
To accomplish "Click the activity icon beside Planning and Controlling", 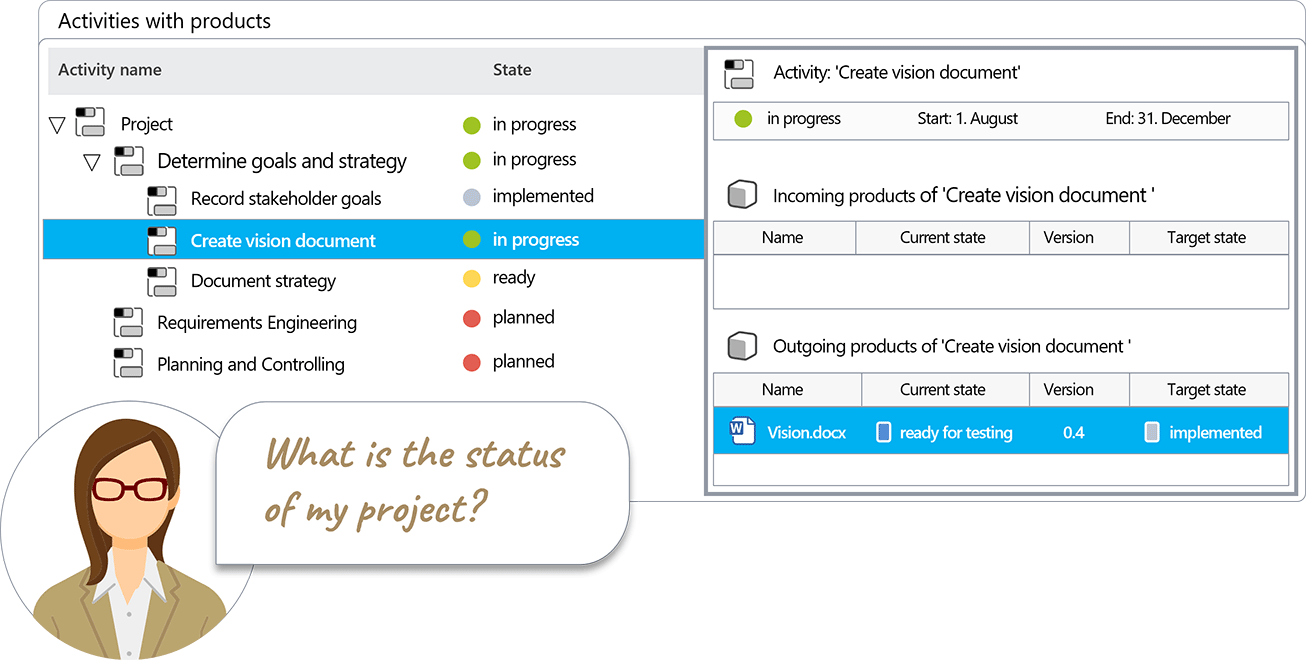I will pyautogui.click(x=128, y=363).
